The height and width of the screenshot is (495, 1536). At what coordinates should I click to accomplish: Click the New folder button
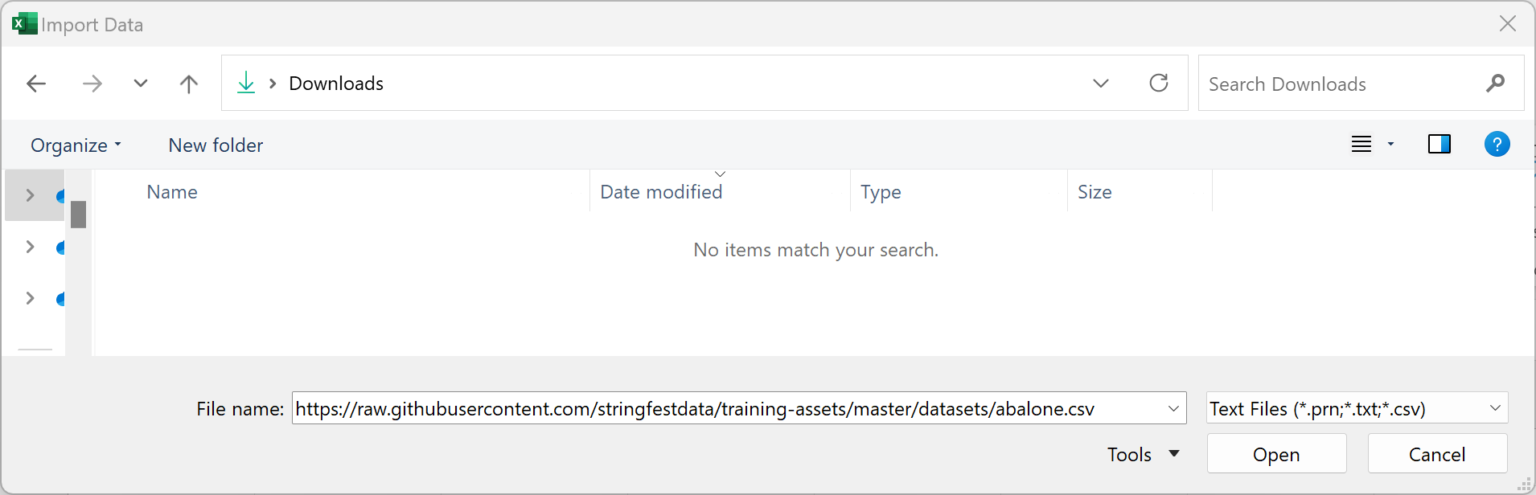point(215,145)
